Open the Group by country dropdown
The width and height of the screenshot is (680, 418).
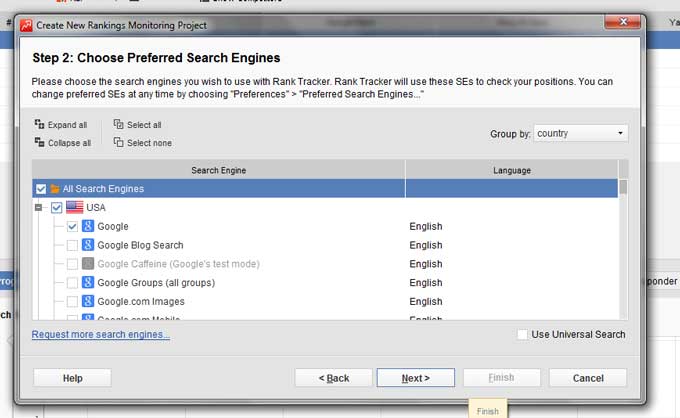click(x=580, y=133)
